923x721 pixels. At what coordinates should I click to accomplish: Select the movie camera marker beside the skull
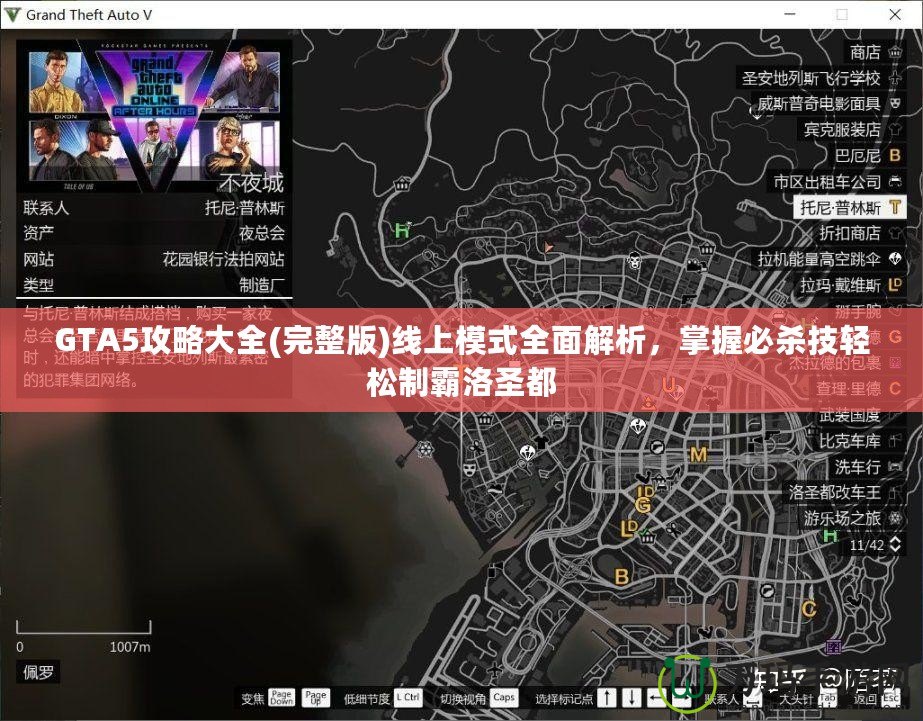point(696,266)
